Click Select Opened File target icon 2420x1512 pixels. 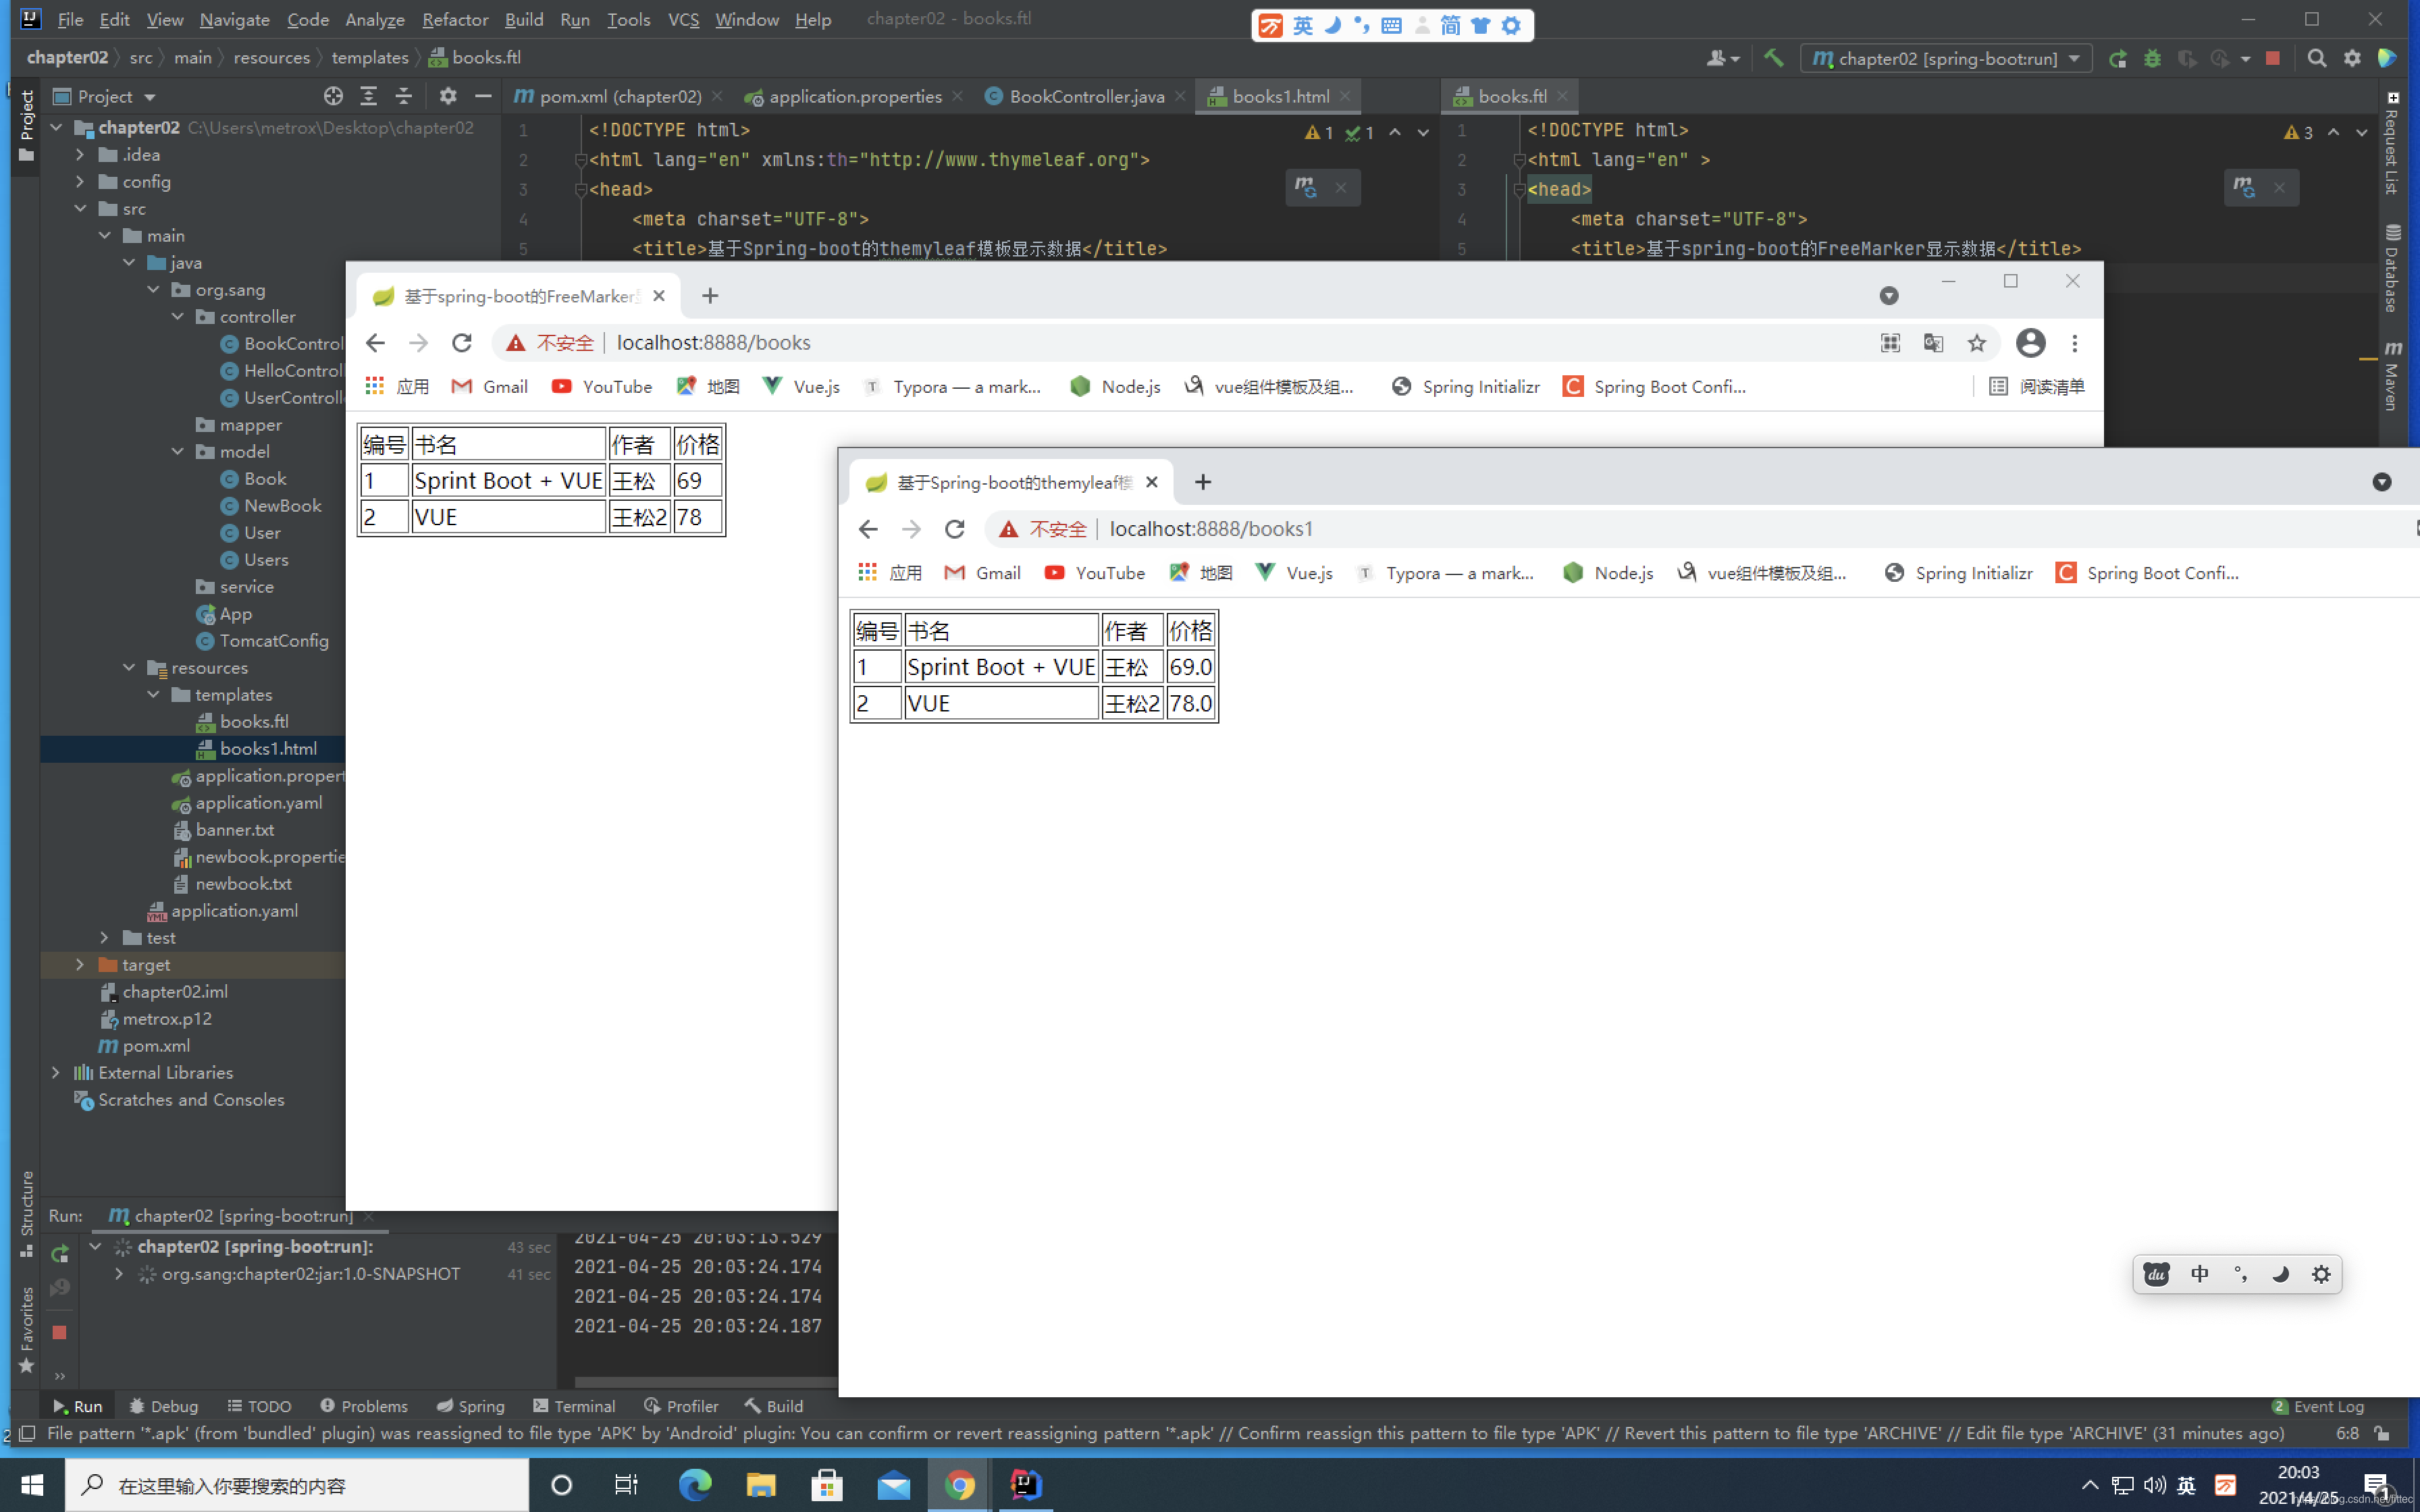[x=333, y=96]
